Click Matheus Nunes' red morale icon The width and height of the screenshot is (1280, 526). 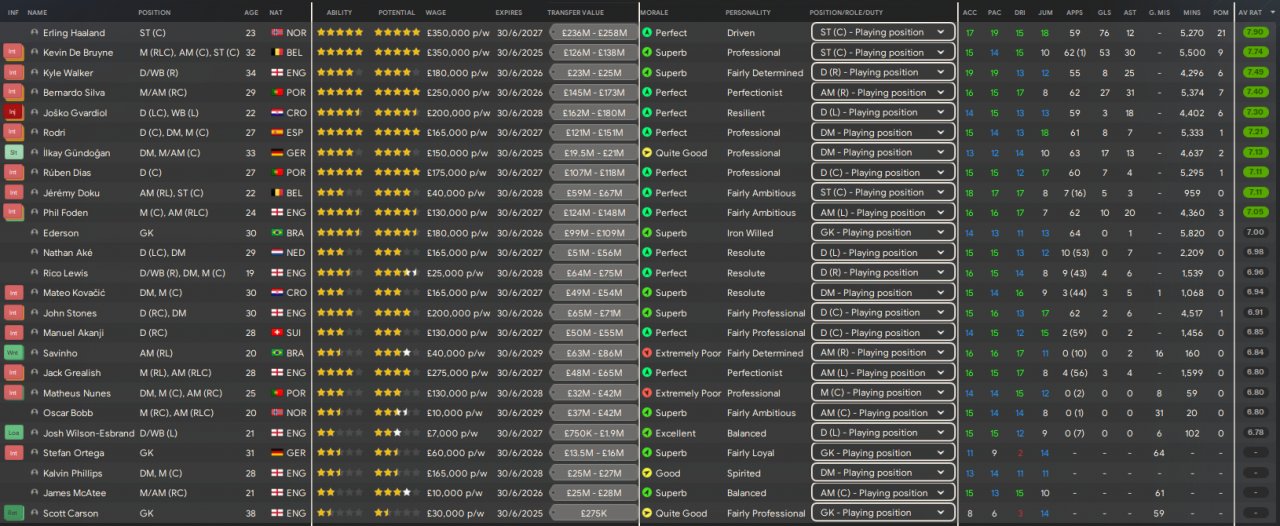[647, 392]
